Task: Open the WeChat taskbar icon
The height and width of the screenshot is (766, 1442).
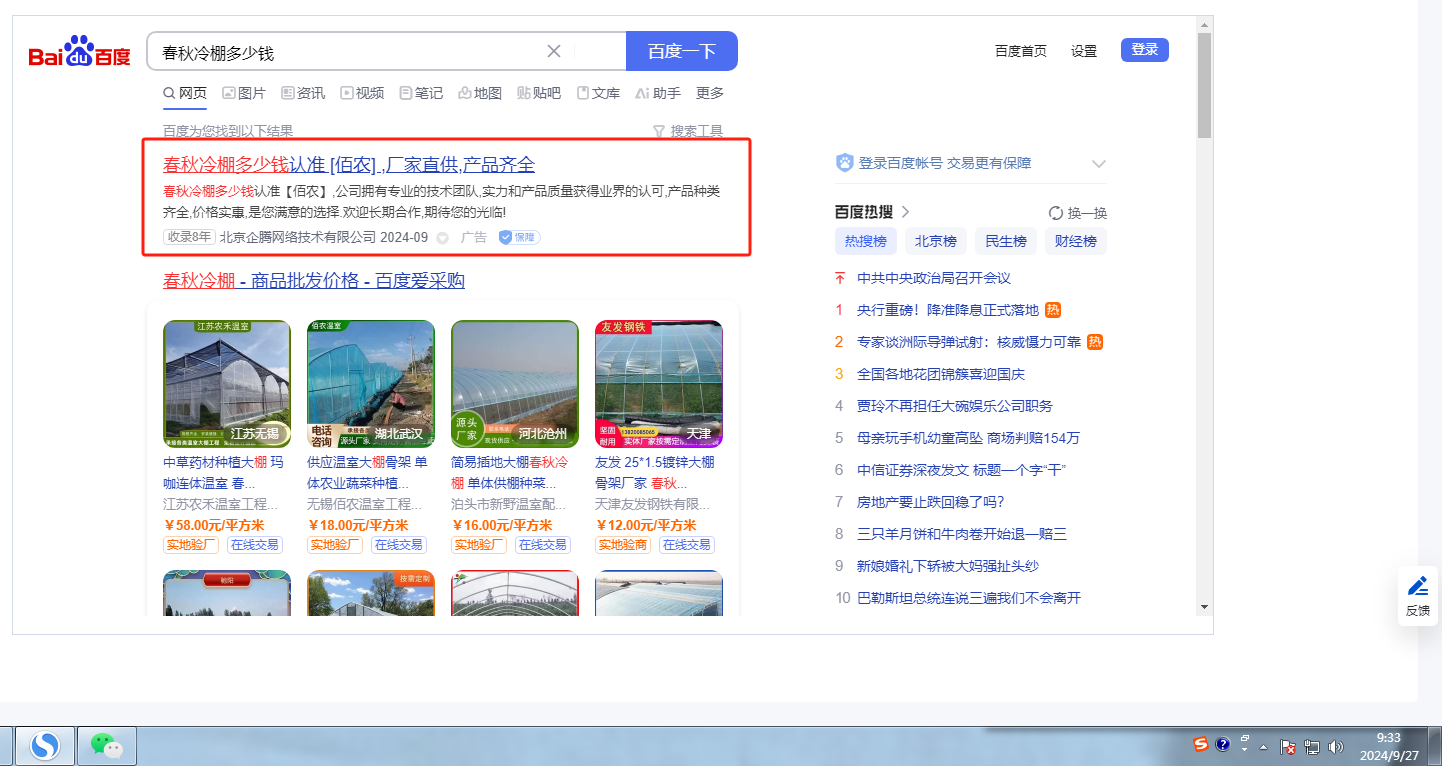Action: [107, 745]
